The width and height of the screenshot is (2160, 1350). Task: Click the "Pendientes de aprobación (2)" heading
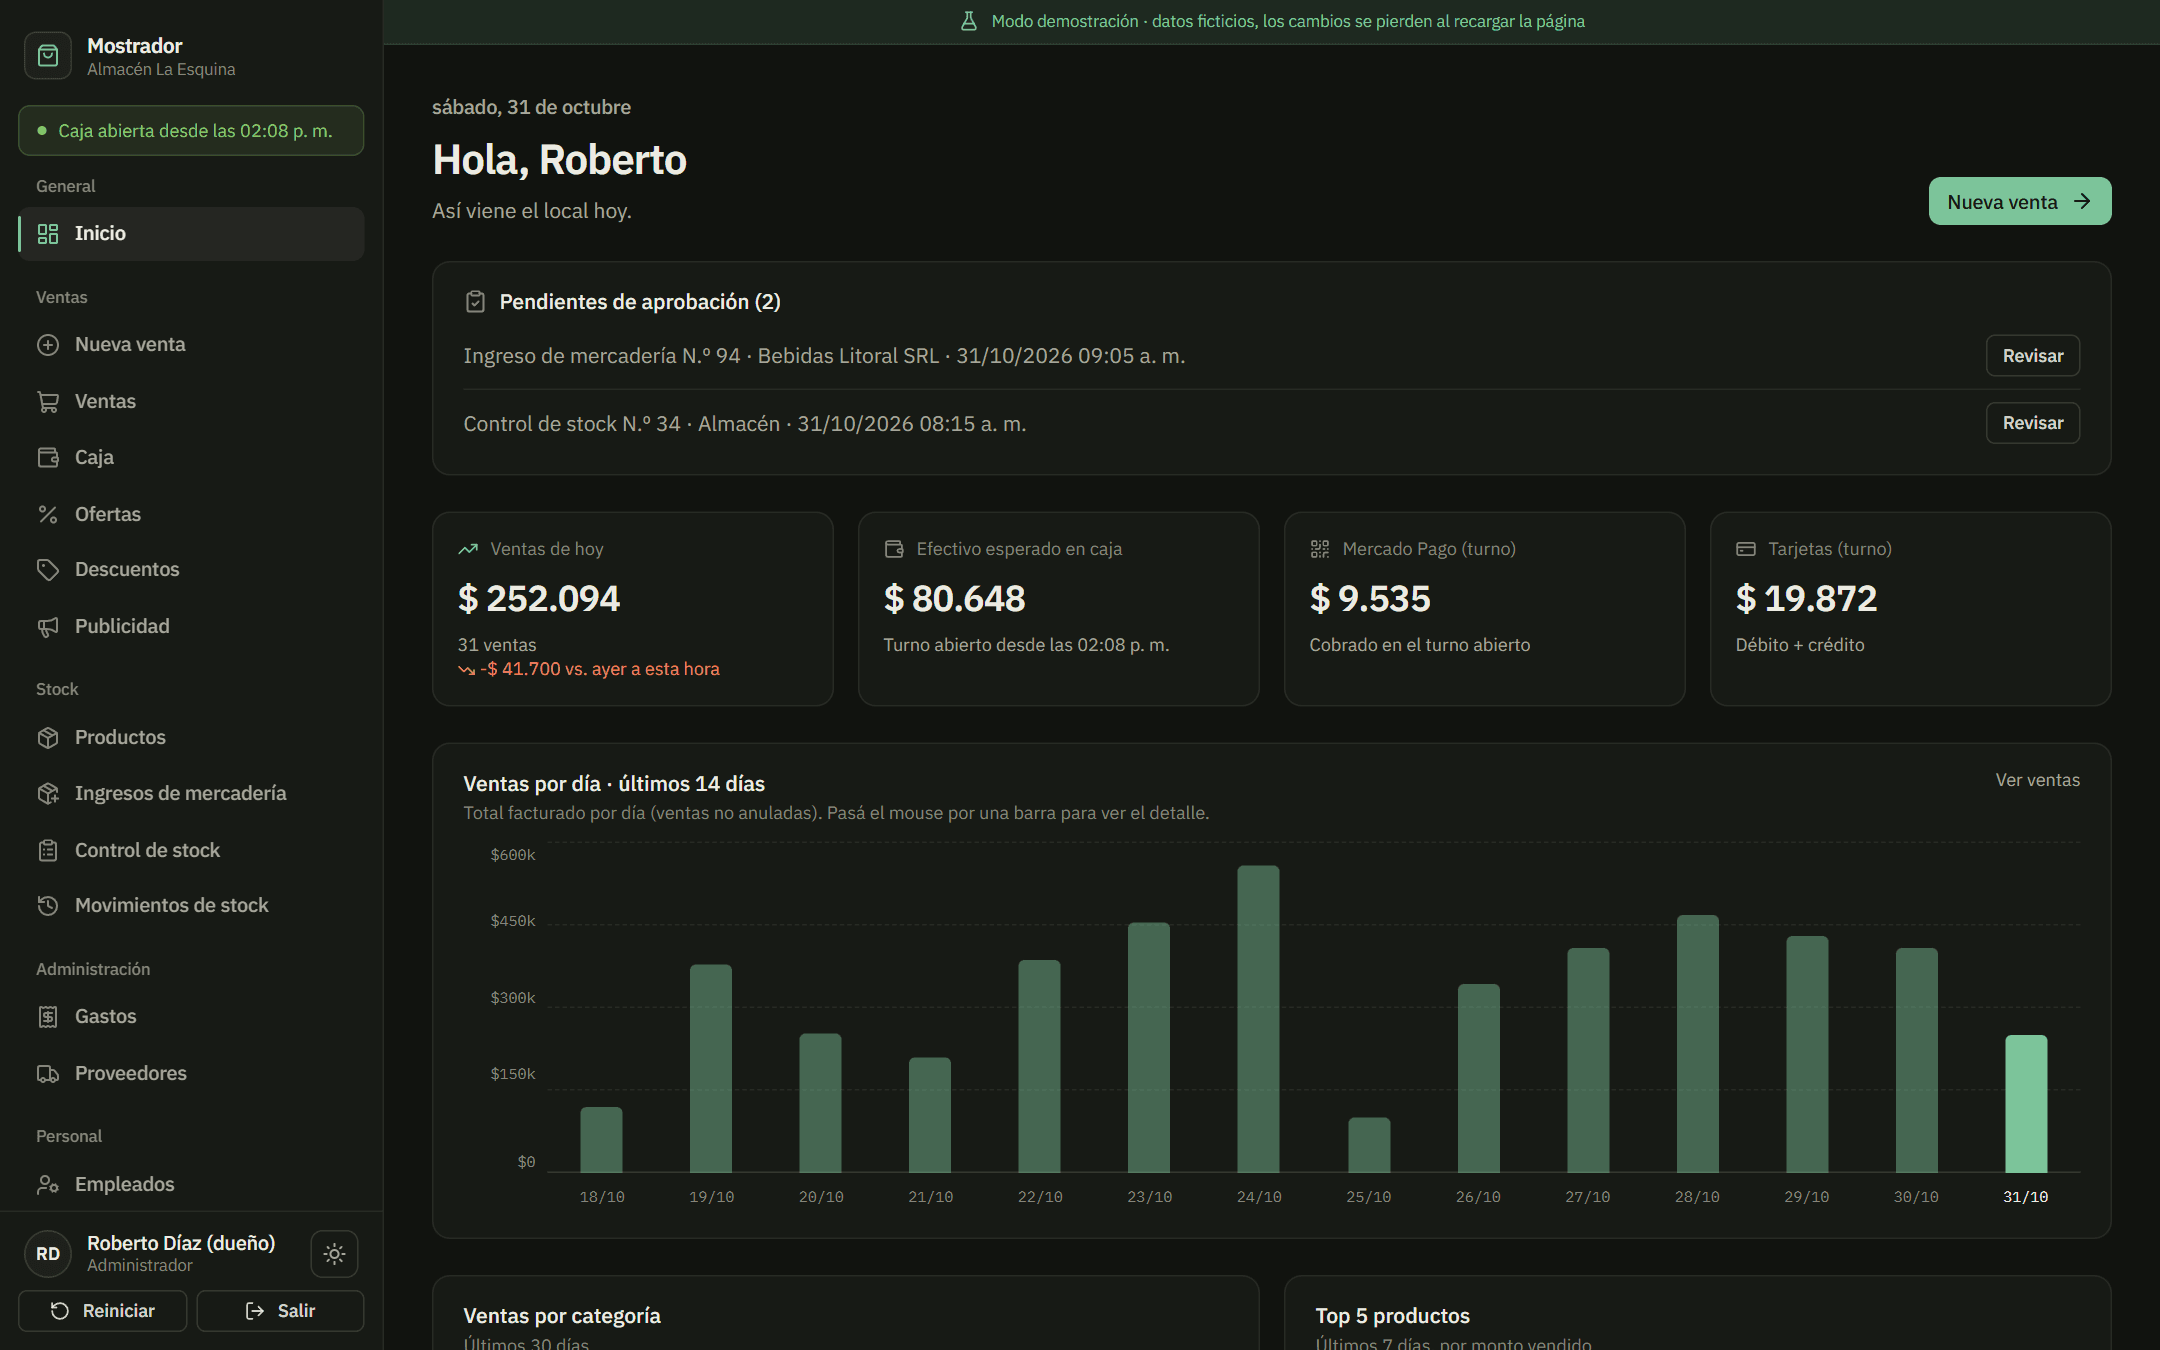(x=640, y=302)
